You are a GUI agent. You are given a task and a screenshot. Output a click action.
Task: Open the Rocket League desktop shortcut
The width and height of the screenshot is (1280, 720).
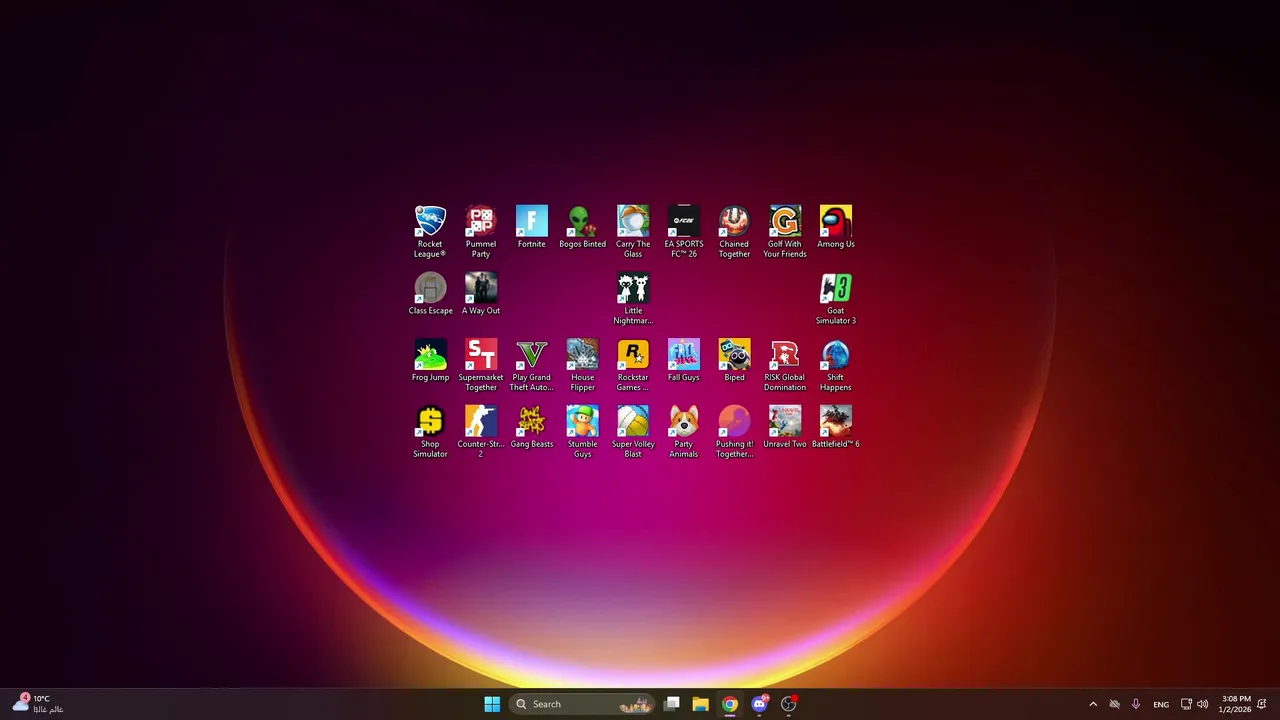click(430, 231)
